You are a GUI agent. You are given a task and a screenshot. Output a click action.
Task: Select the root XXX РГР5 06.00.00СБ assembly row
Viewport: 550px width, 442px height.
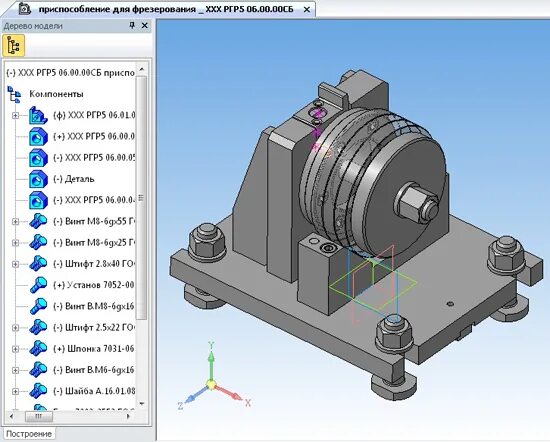coord(70,73)
